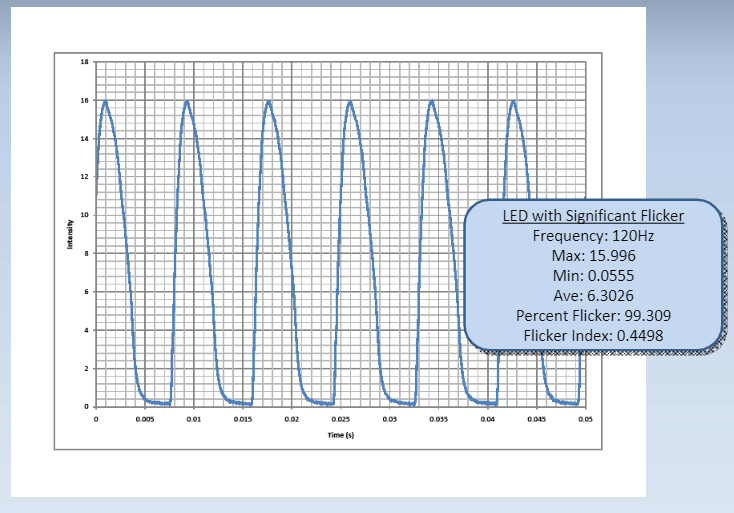Select the first waveform peak near 0.001 s
Screen dimensions: 734x513
click(105, 101)
